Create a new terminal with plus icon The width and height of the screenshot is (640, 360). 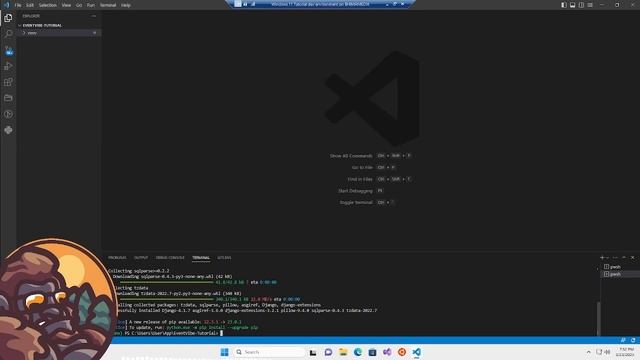(x=602, y=258)
